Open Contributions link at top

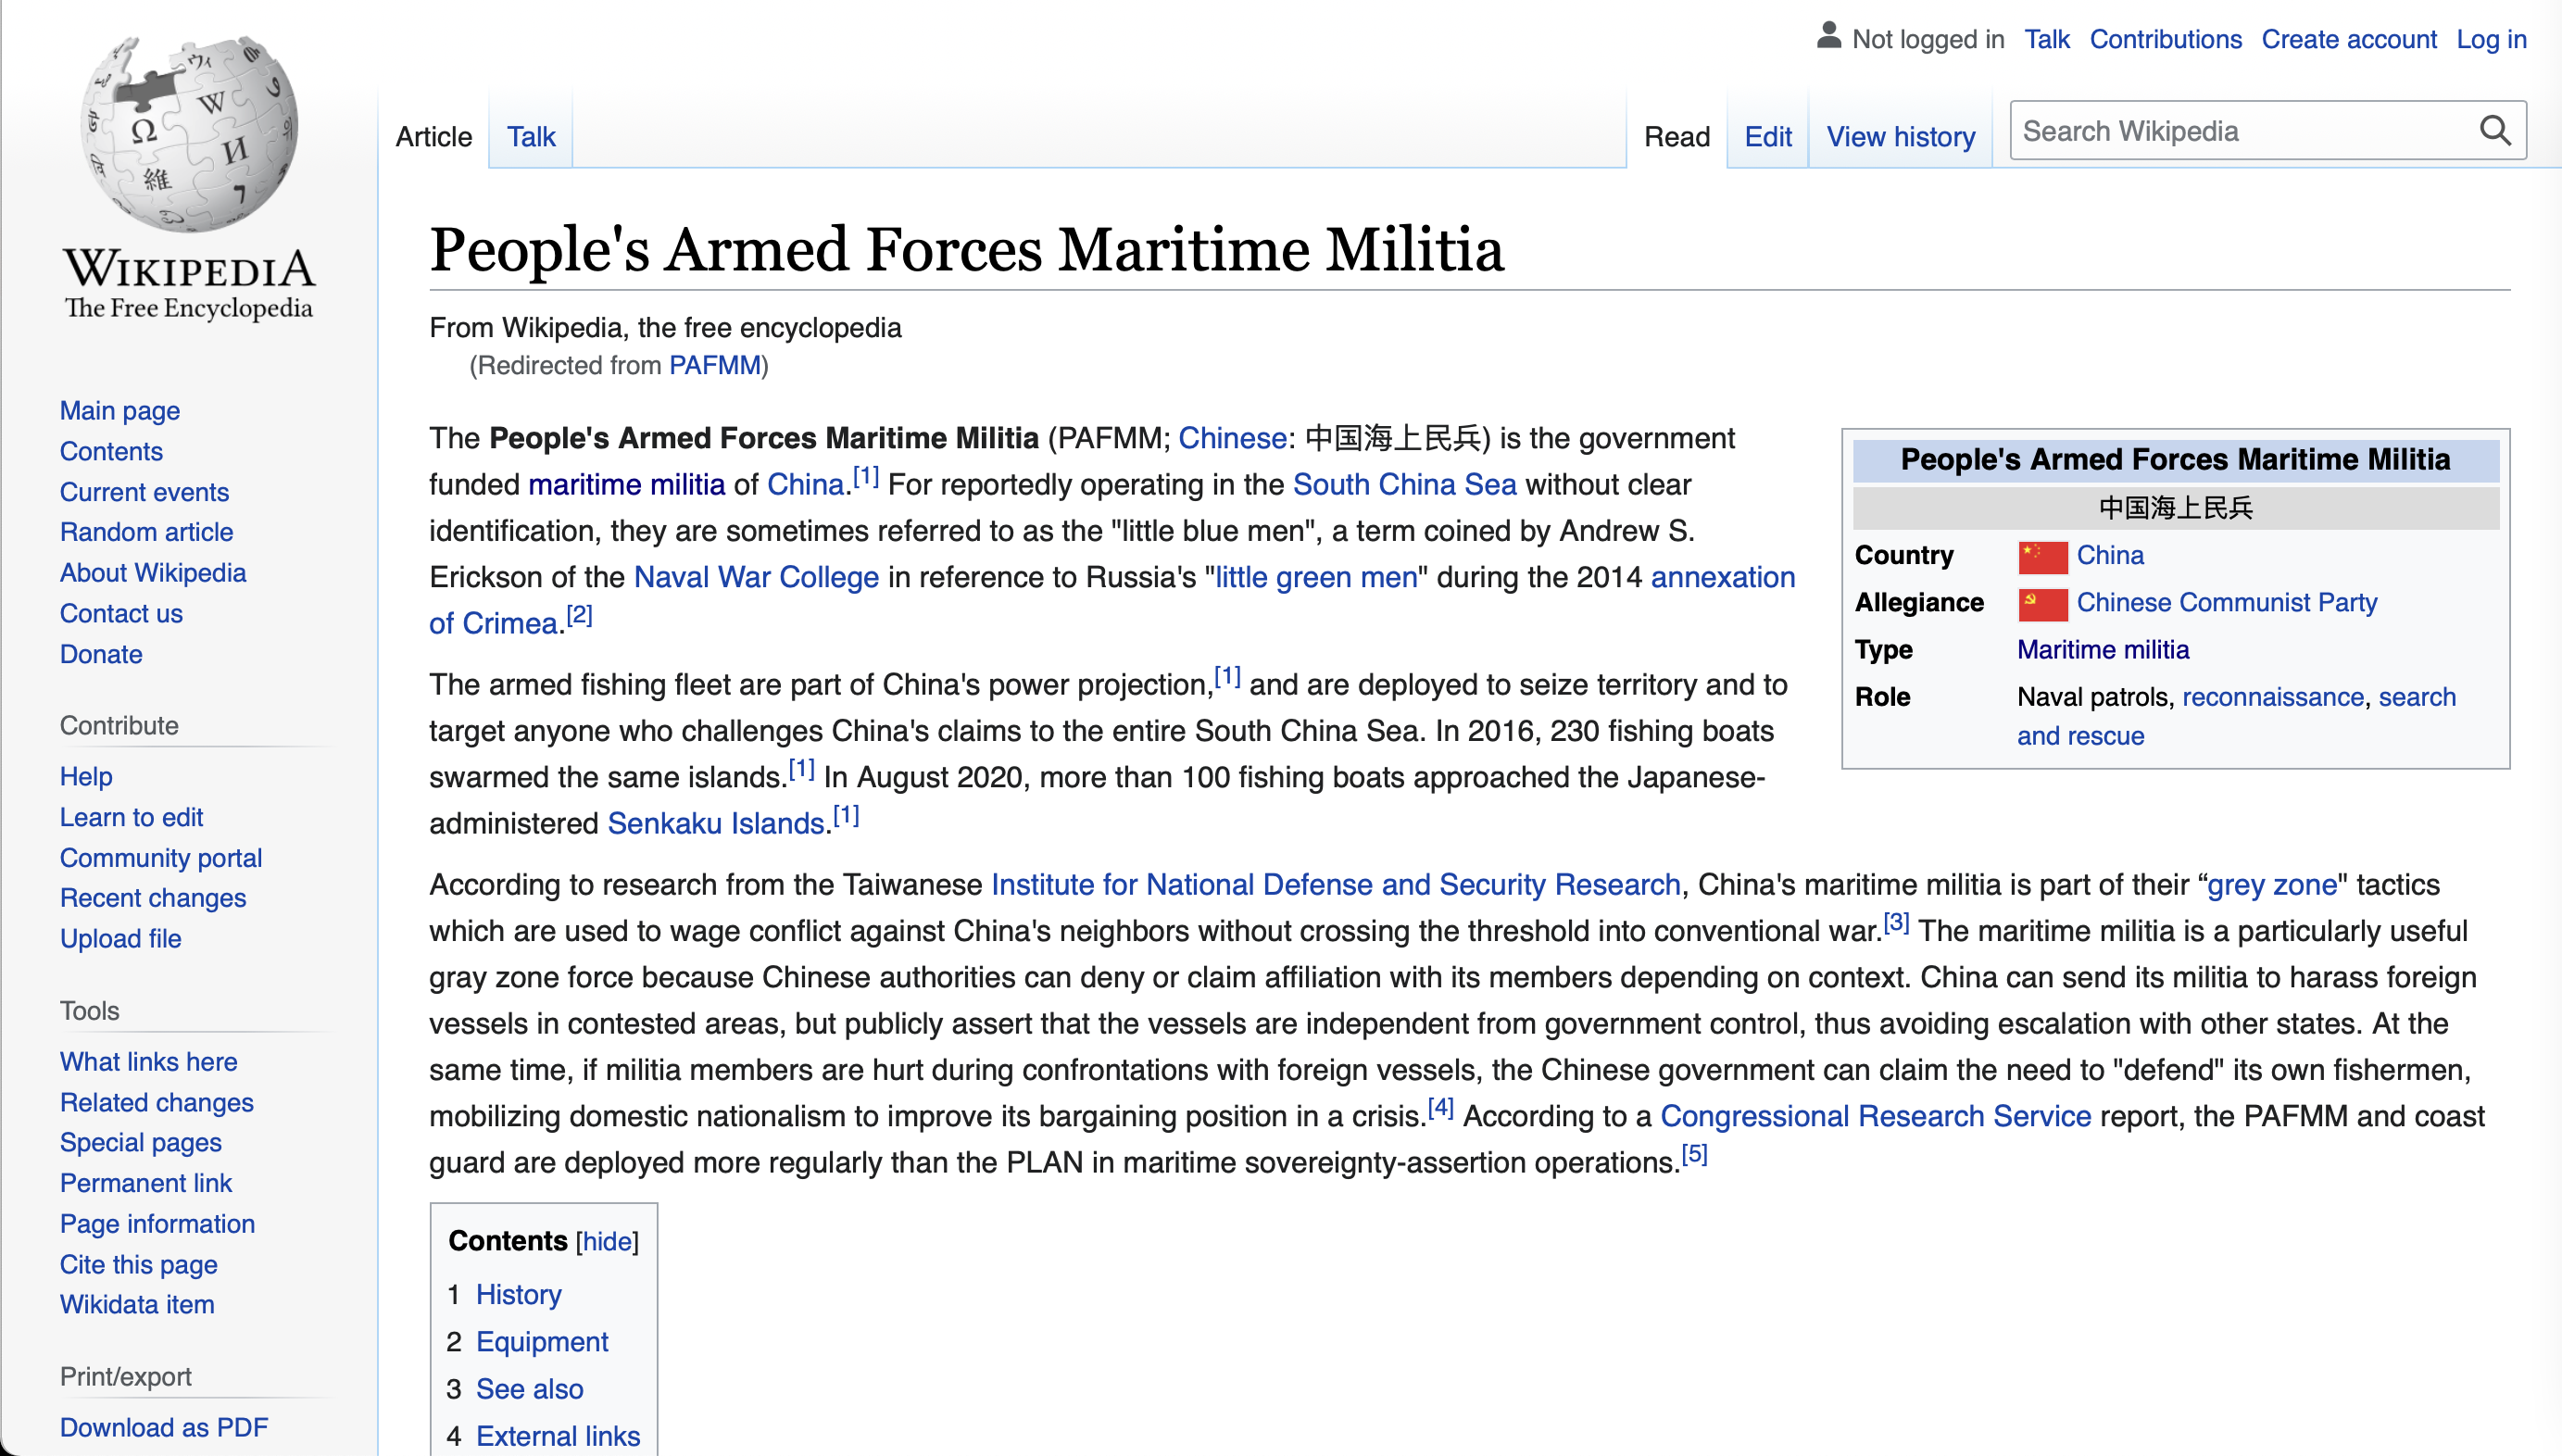pyautogui.click(x=2165, y=39)
